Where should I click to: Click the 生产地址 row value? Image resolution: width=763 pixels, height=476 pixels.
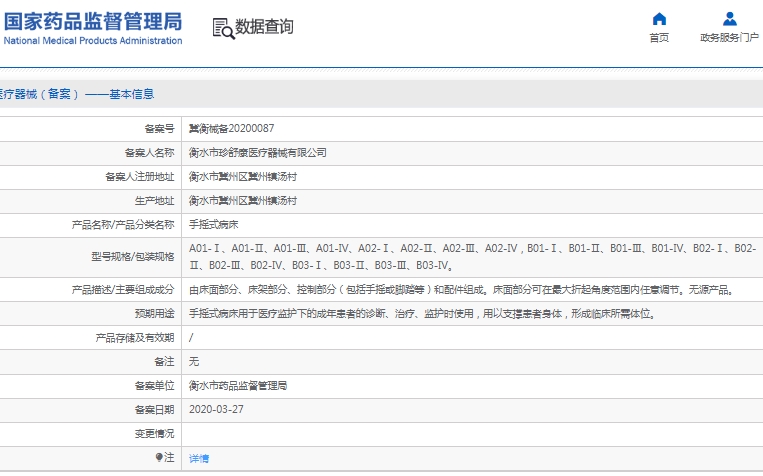243,201
